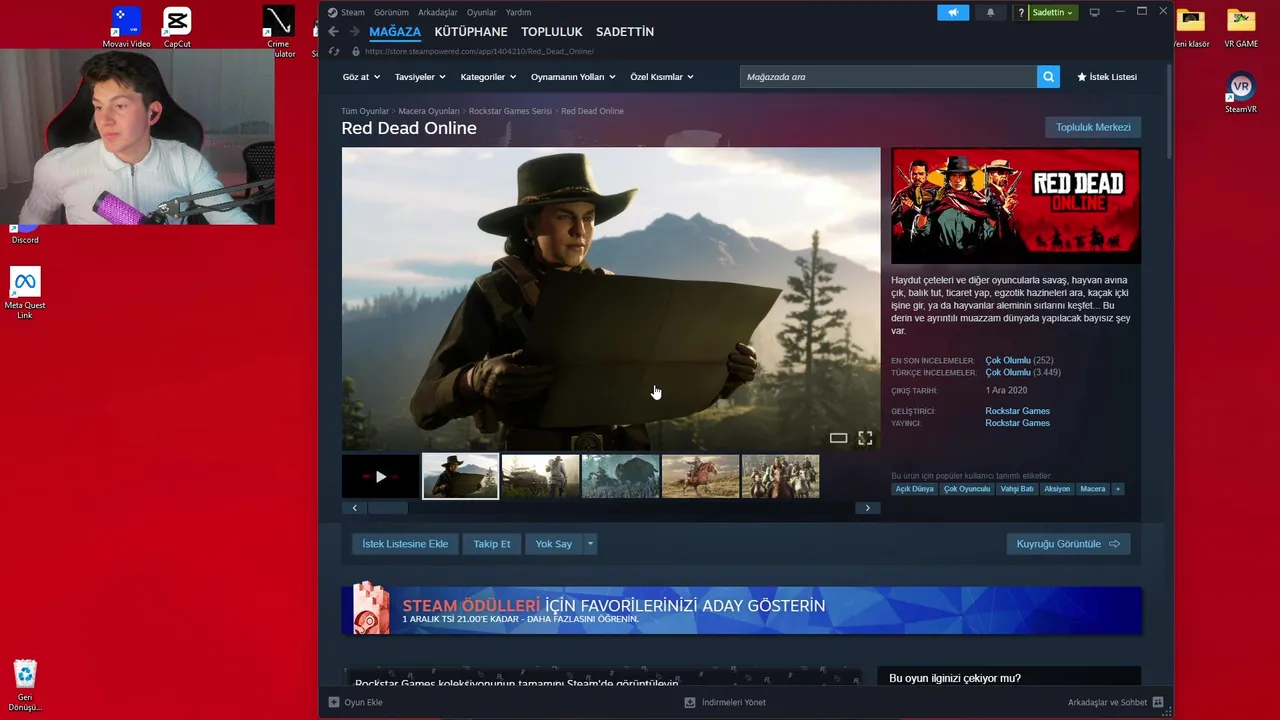This screenshot has height=720, width=1280.
Task: Click the Vahşi Batı tag
Action: (1017, 489)
